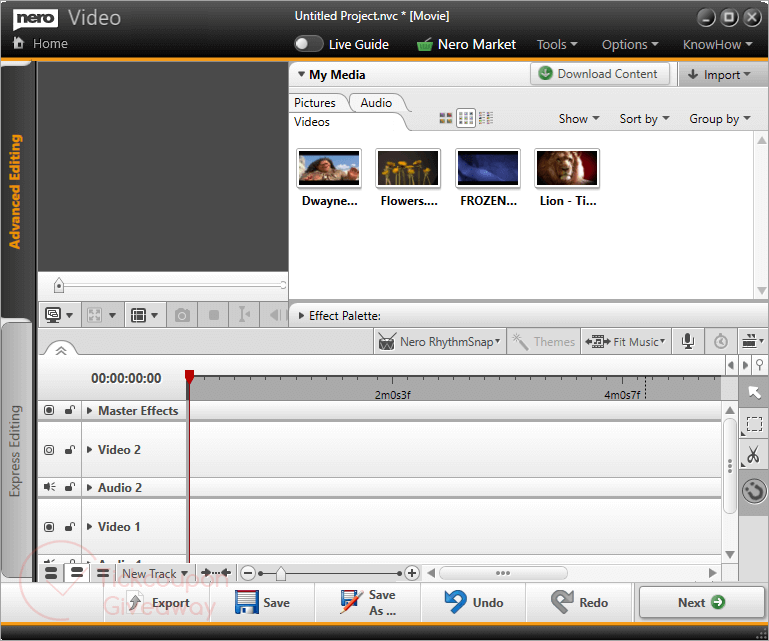Take a snapshot with the camera icon
The image size is (769, 641).
click(182, 315)
